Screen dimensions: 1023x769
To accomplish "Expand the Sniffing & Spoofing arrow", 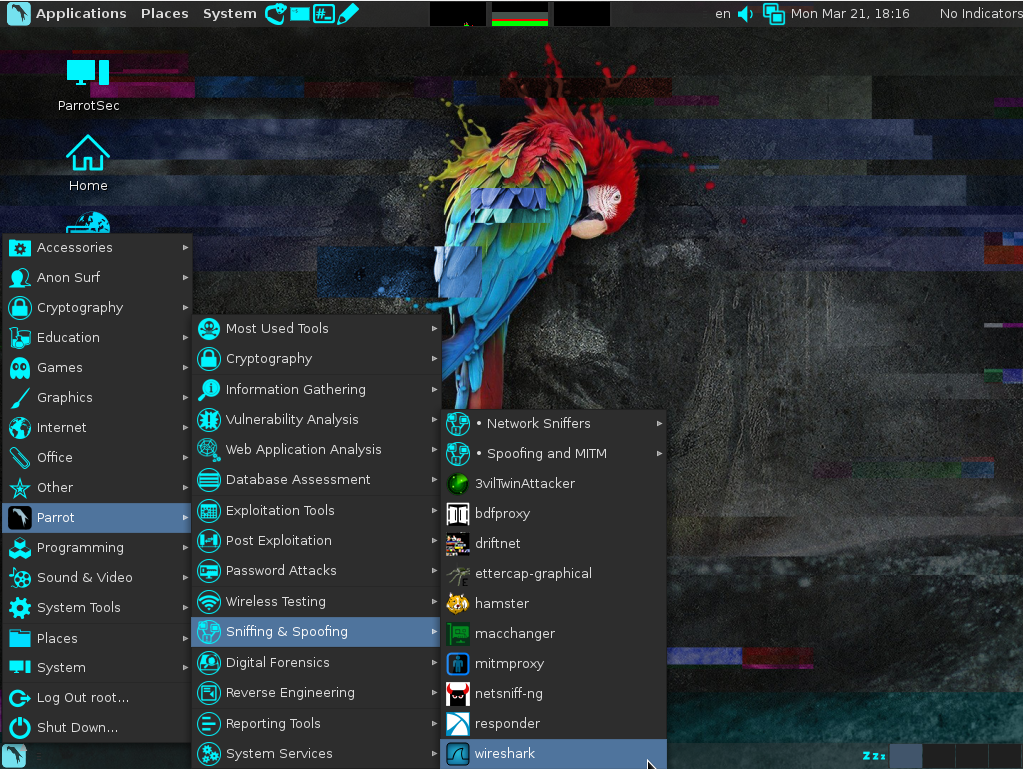I will 434,631.
